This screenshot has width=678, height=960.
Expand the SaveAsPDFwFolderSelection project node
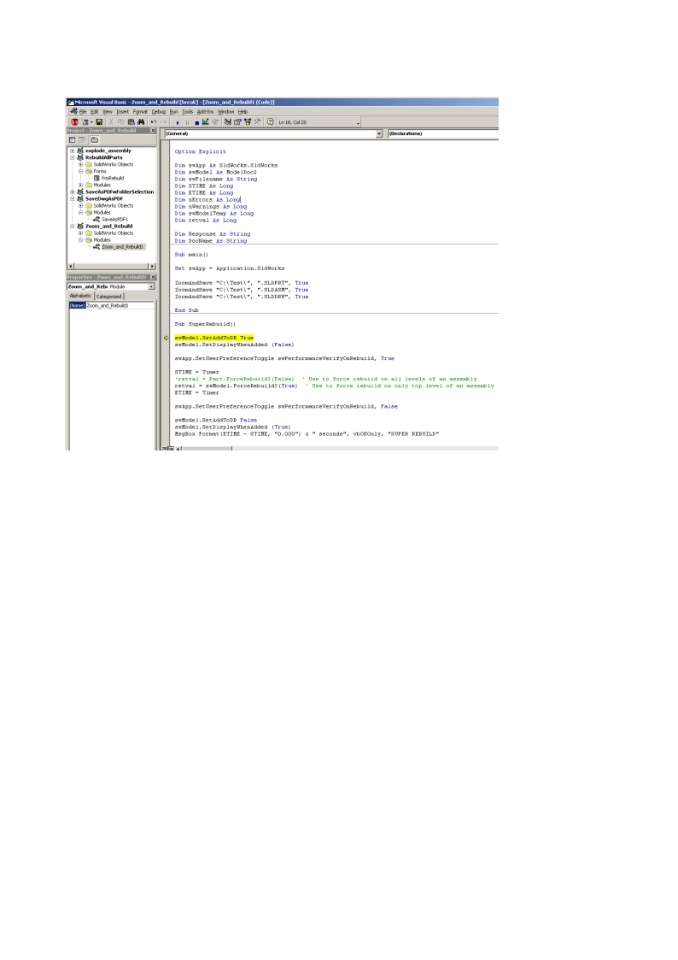72,192
